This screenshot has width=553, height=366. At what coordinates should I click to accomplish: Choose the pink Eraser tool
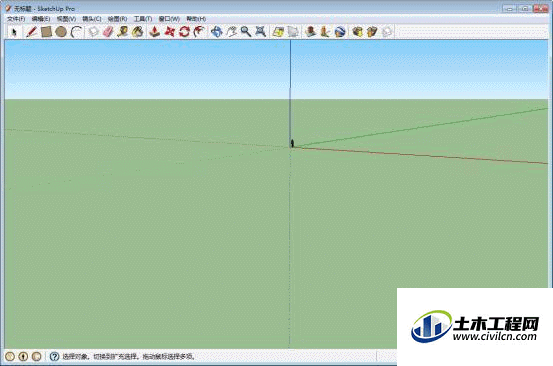click(108, 32)
